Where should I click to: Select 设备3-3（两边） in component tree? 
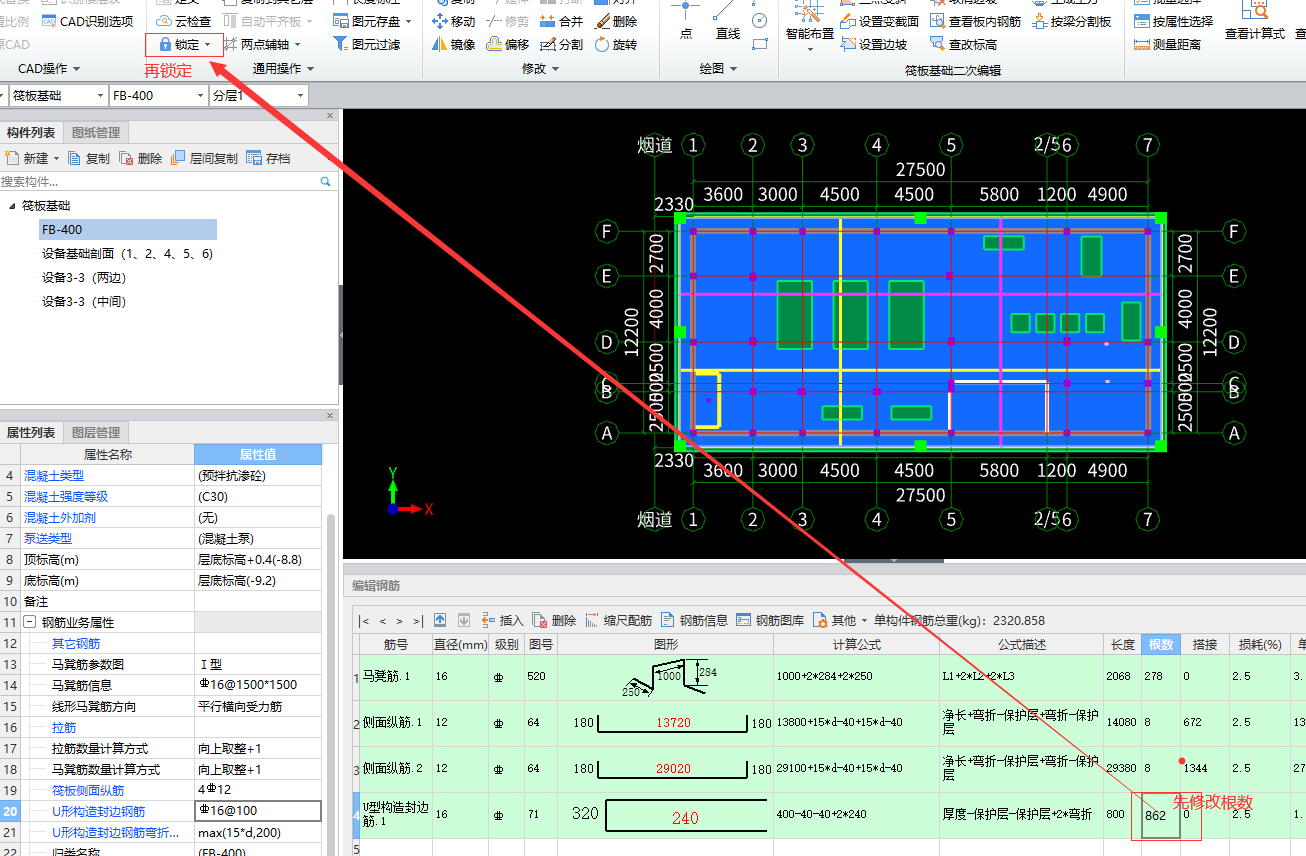pos(84,278)
